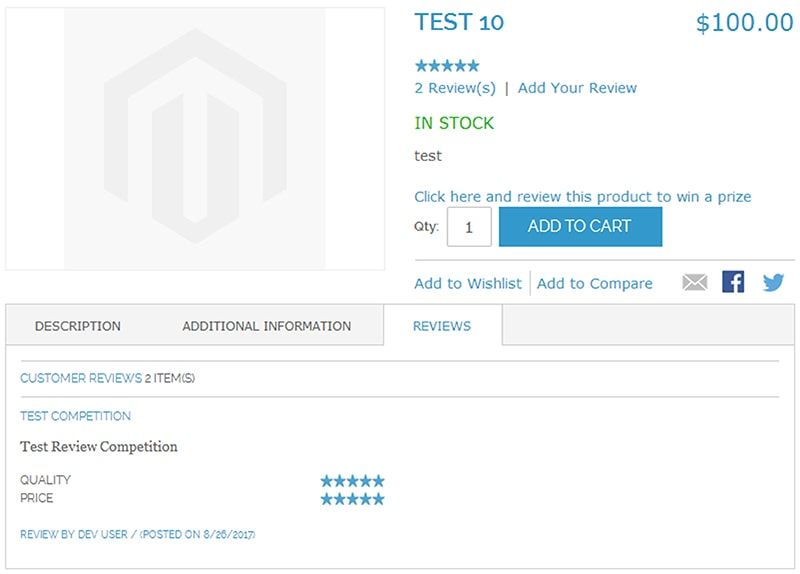This screenshot has height=574, width=800.
Task: Click the product star rating summary
Action: pos(447,66)
